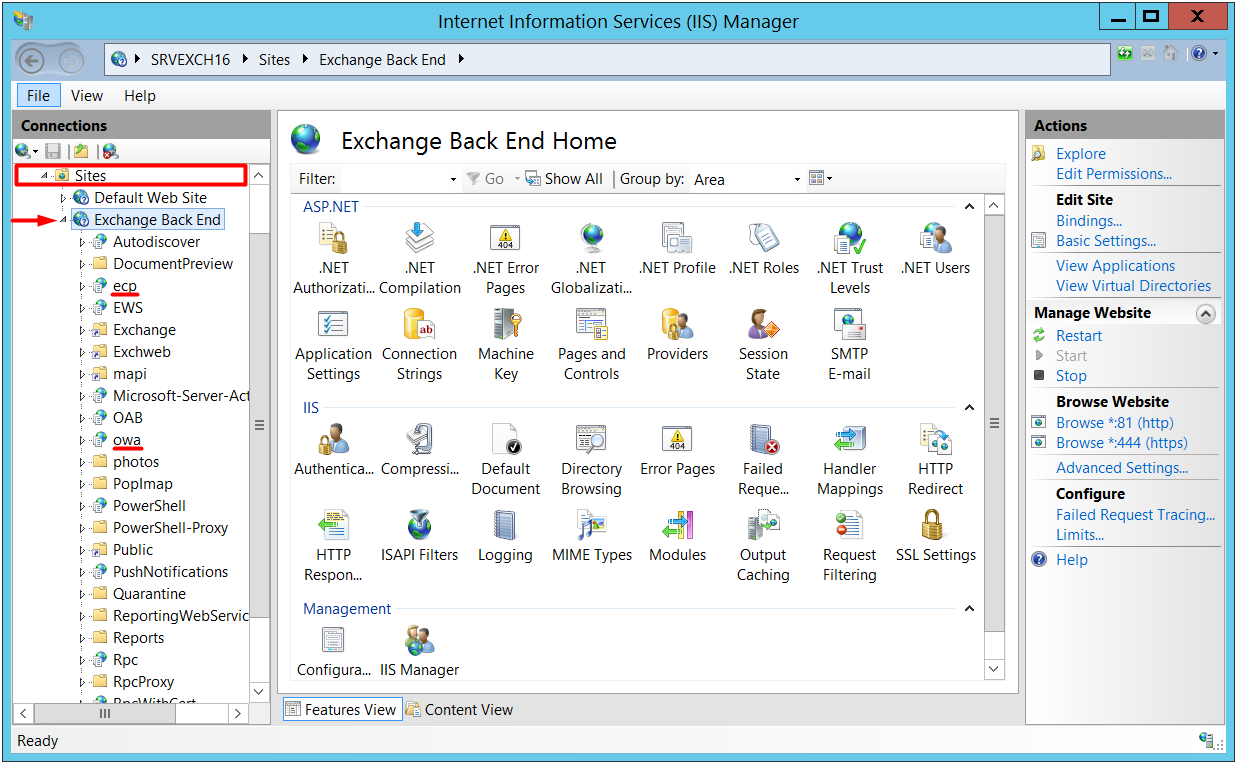1238x764 pixels.
Task: Open the File menu
Action: (x=38, y=96)
